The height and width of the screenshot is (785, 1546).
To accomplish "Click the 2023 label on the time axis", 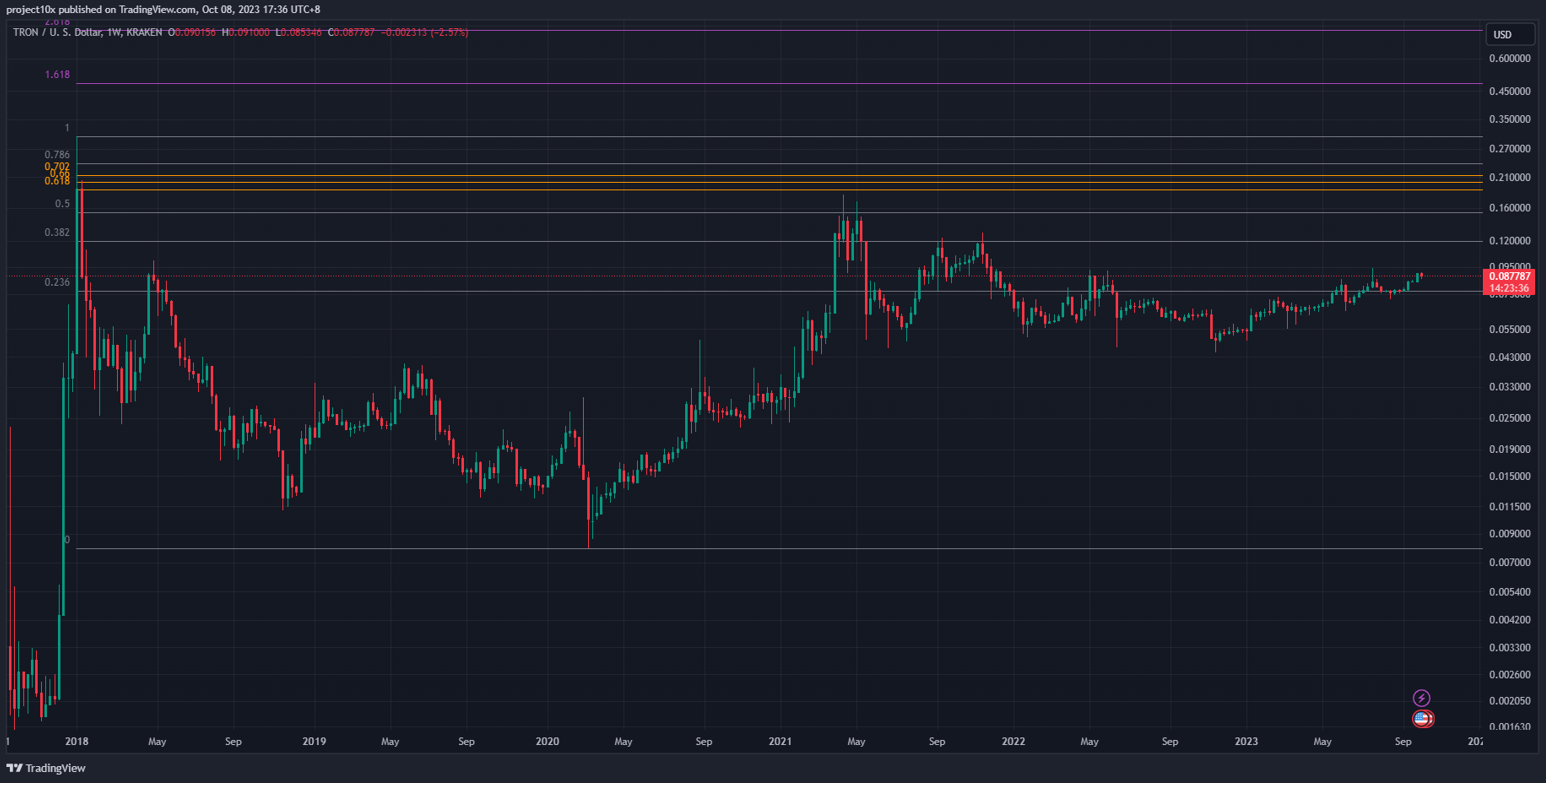I will (x=1246, y=742).
